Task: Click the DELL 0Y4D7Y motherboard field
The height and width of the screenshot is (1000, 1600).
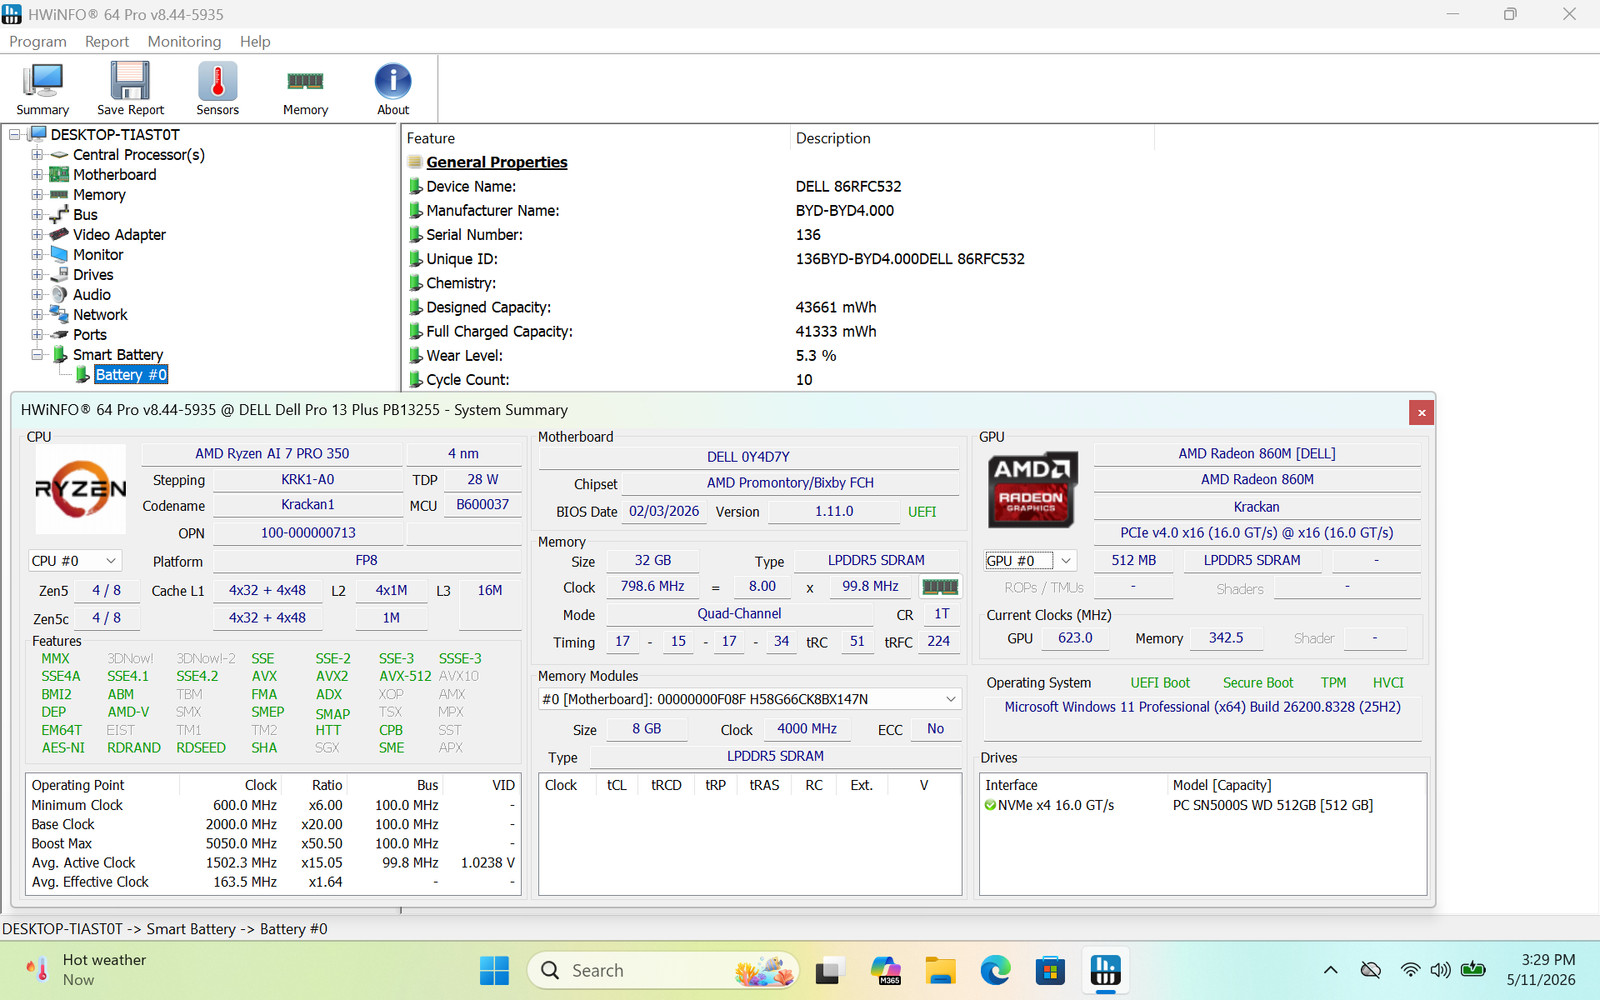Action: 749,457
